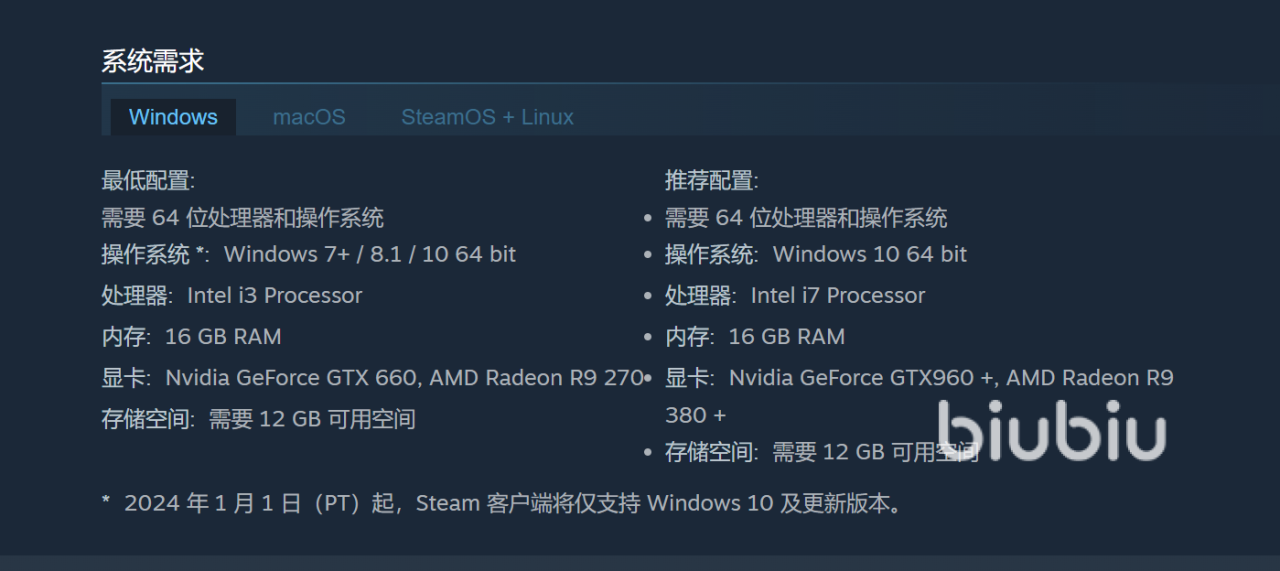Click the 推荐配置 label

coord(712,181)
